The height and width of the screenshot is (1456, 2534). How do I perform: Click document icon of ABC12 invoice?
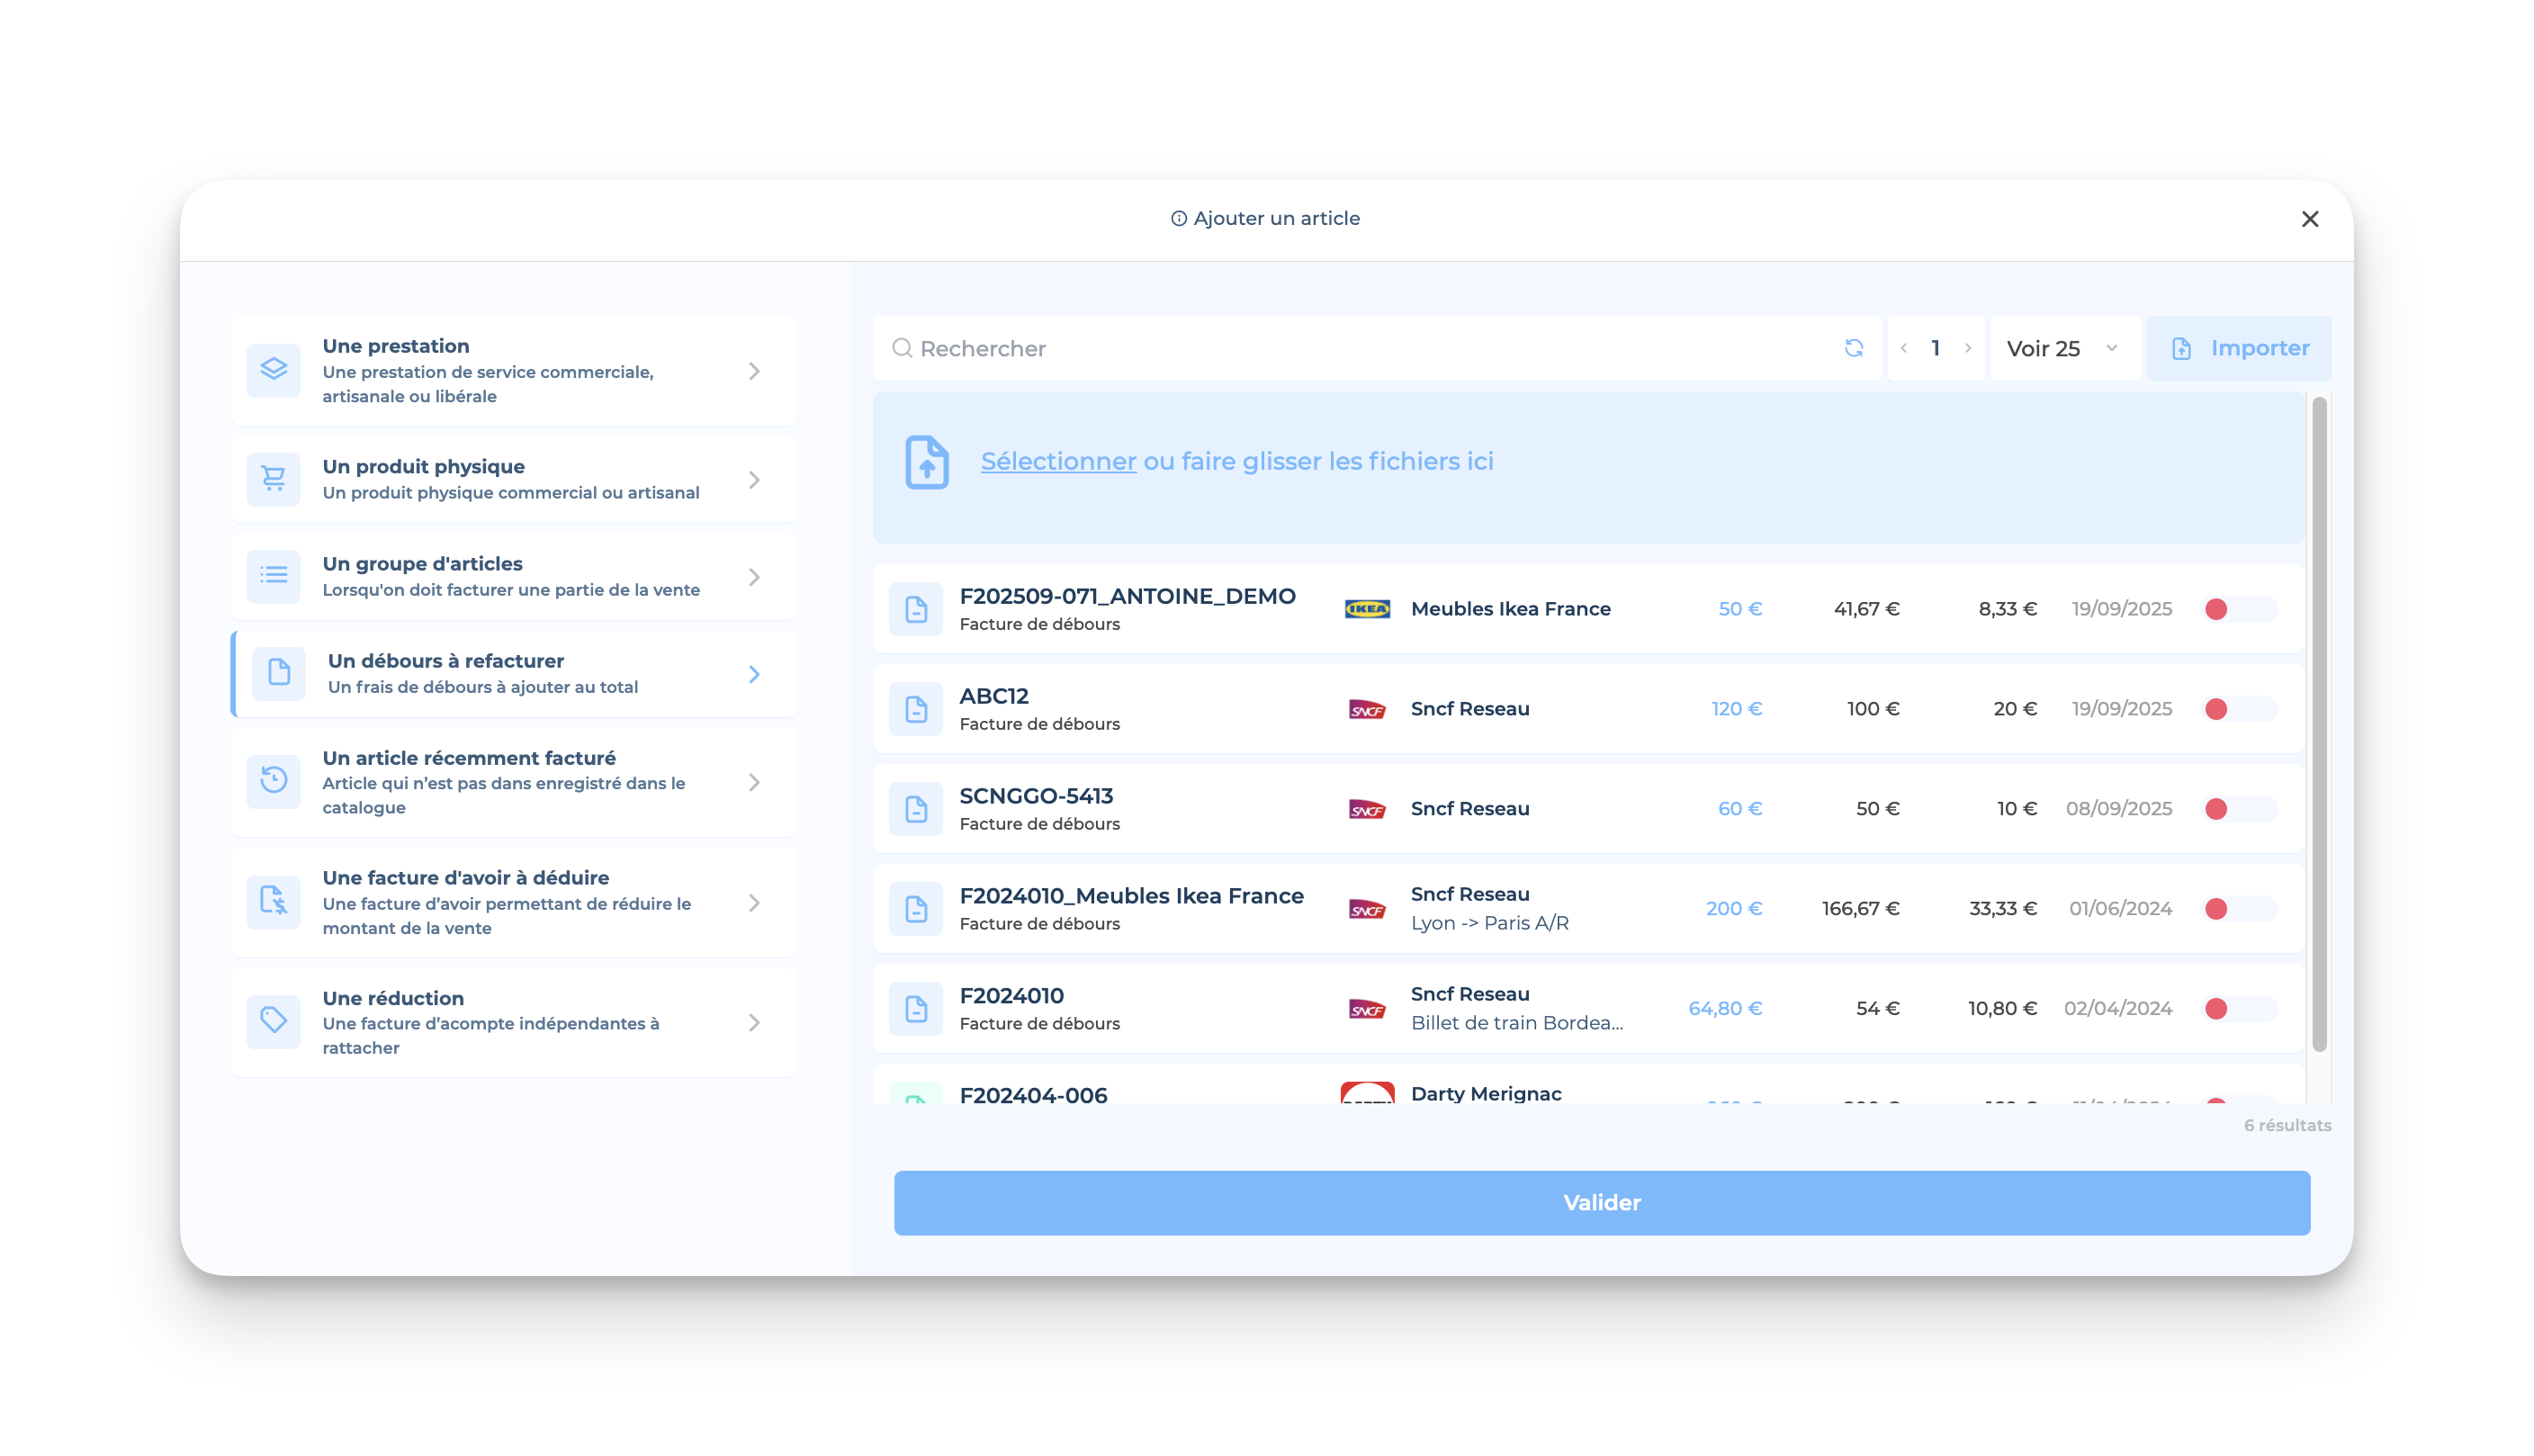(915, 709)
